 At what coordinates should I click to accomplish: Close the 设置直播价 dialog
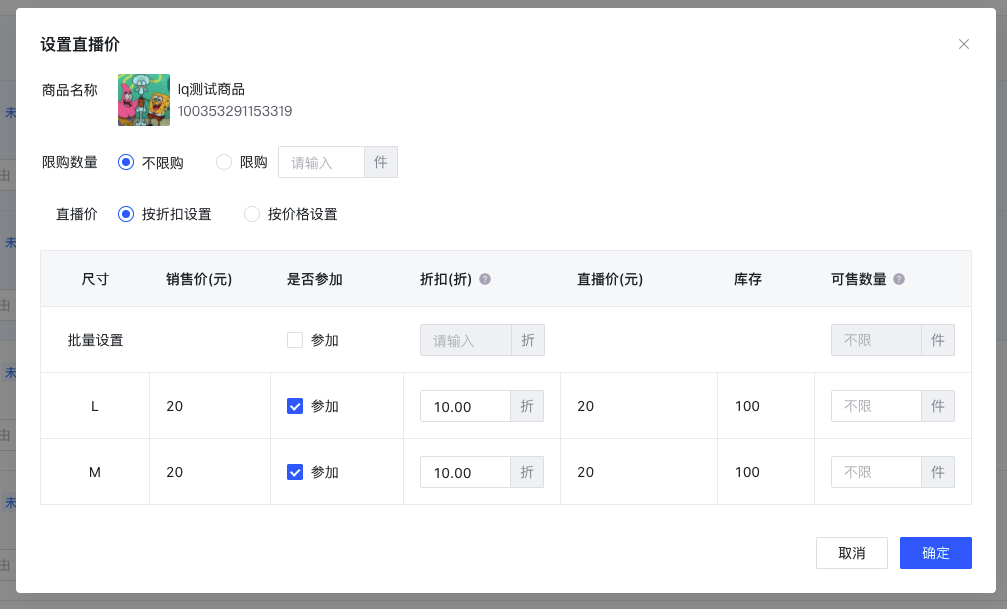point(963,44)
